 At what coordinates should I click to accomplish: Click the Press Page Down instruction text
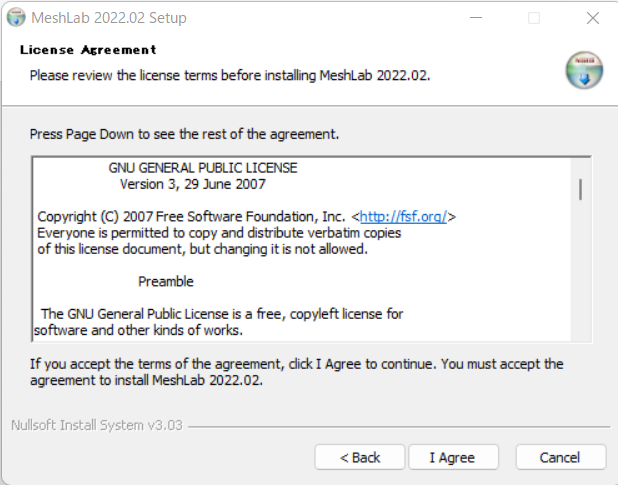184,134
